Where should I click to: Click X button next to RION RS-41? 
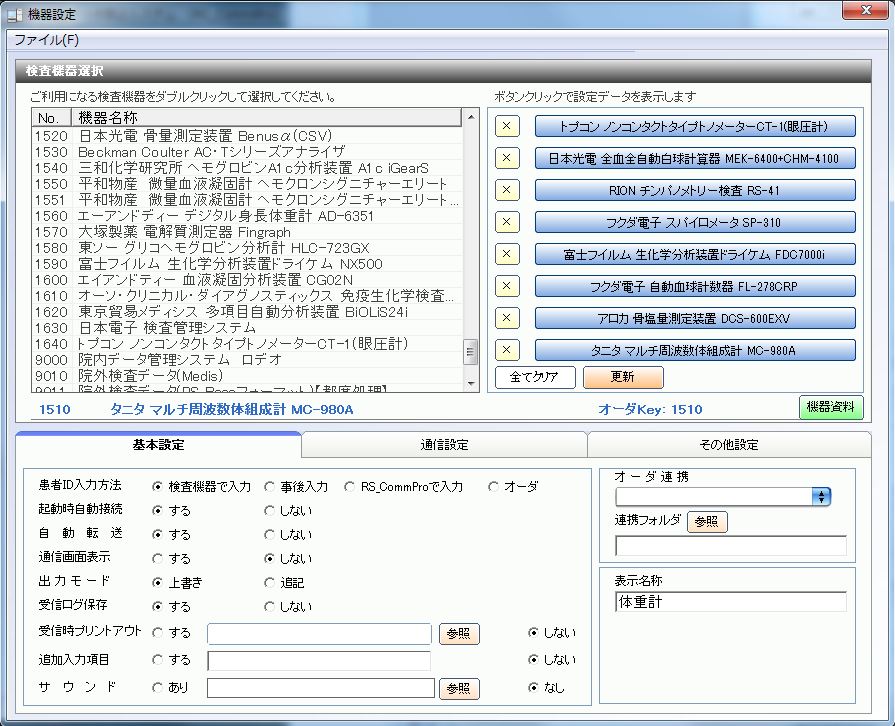[x=507, y=190]
